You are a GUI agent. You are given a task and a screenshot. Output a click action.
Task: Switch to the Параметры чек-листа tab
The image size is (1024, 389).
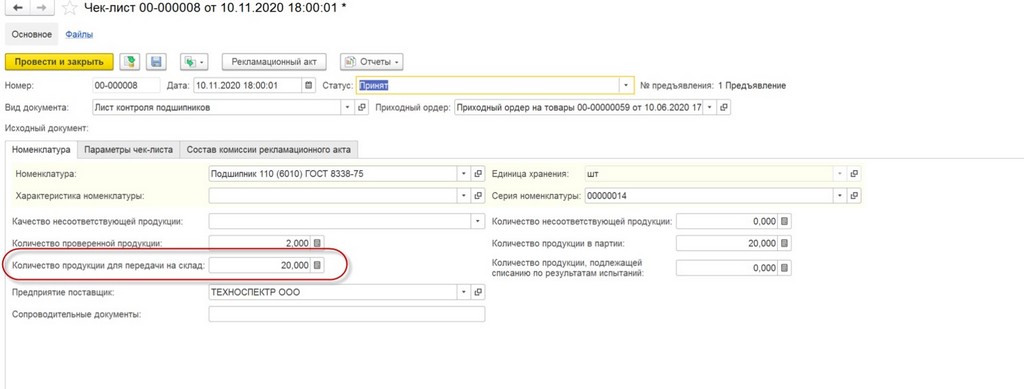(129, 149)
